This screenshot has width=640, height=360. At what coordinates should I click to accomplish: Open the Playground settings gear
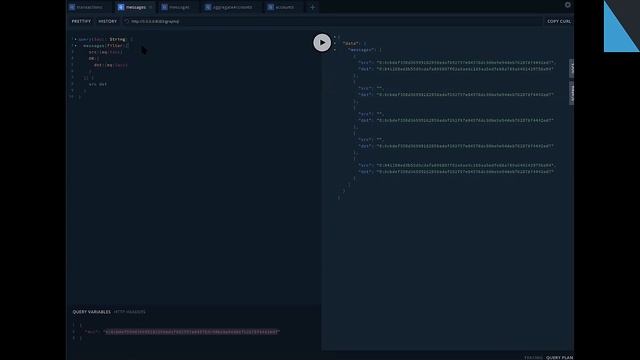(567, 5)
